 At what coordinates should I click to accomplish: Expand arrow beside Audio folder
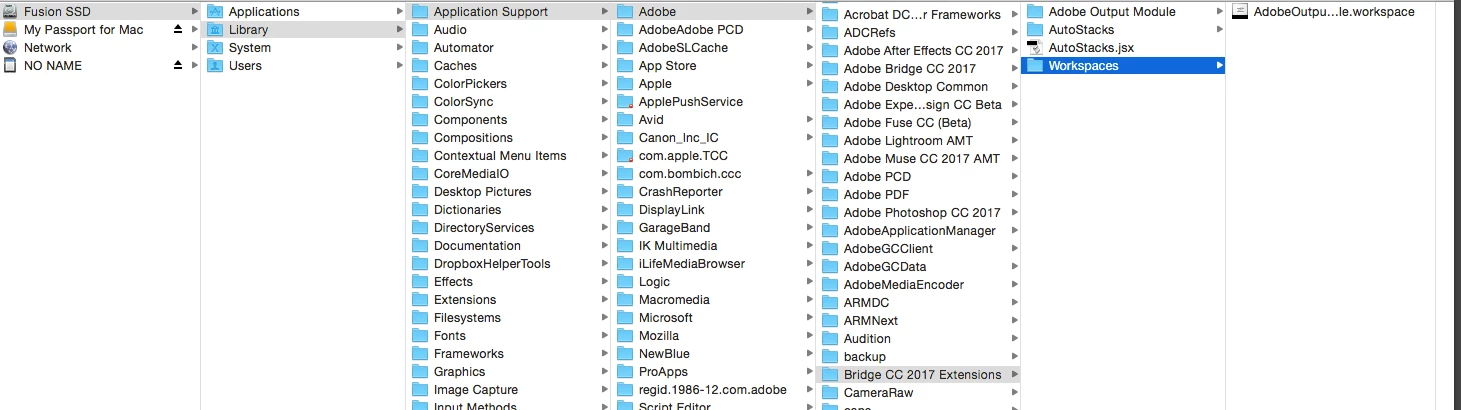point(604,30)
